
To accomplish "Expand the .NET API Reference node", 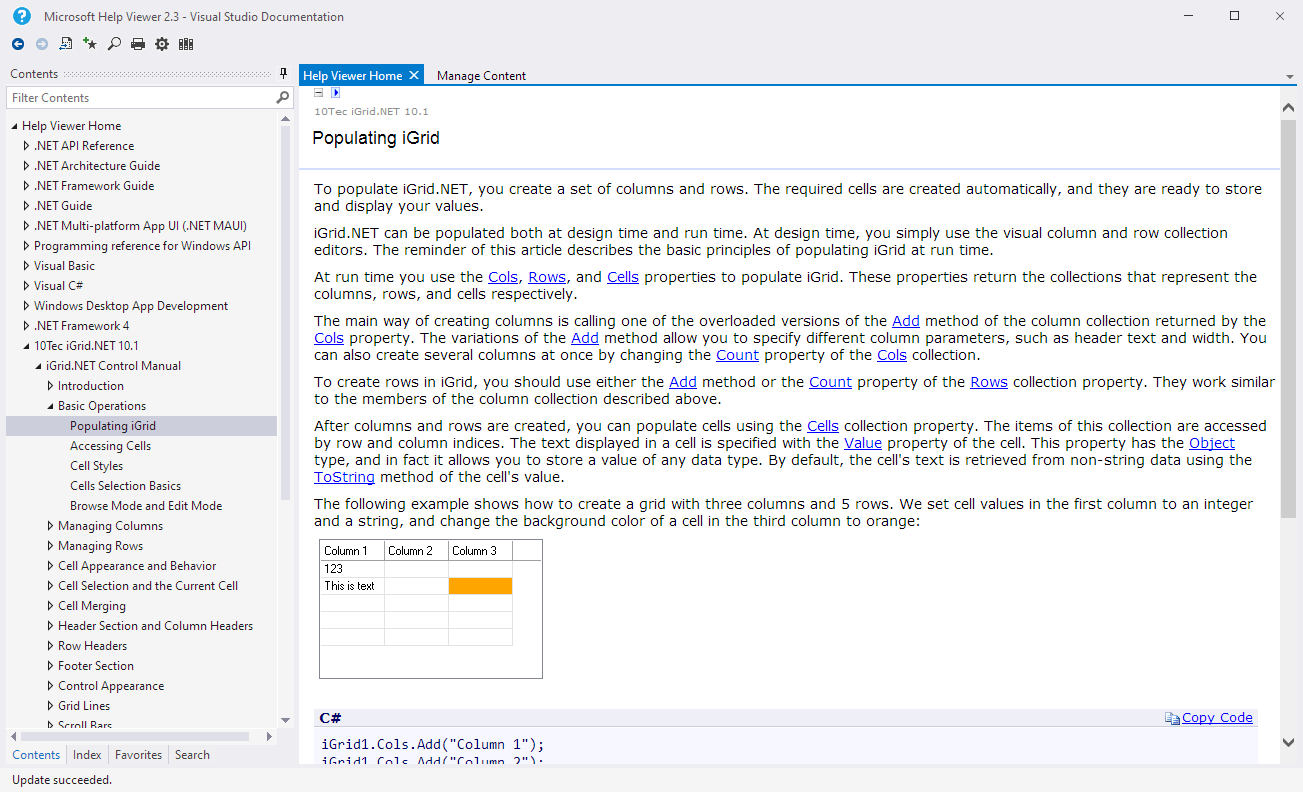I will click(x=27, y=146).
